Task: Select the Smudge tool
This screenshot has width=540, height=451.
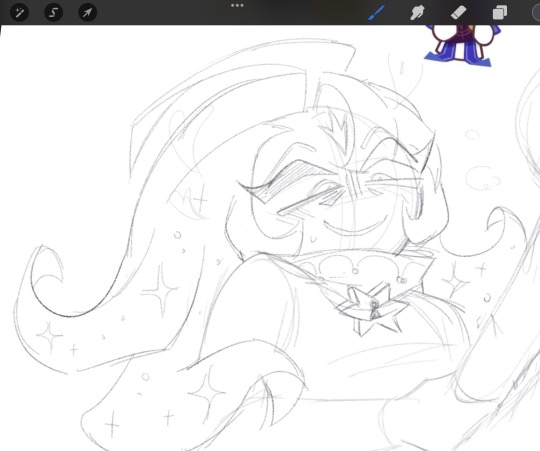Action: pos(417,13)
